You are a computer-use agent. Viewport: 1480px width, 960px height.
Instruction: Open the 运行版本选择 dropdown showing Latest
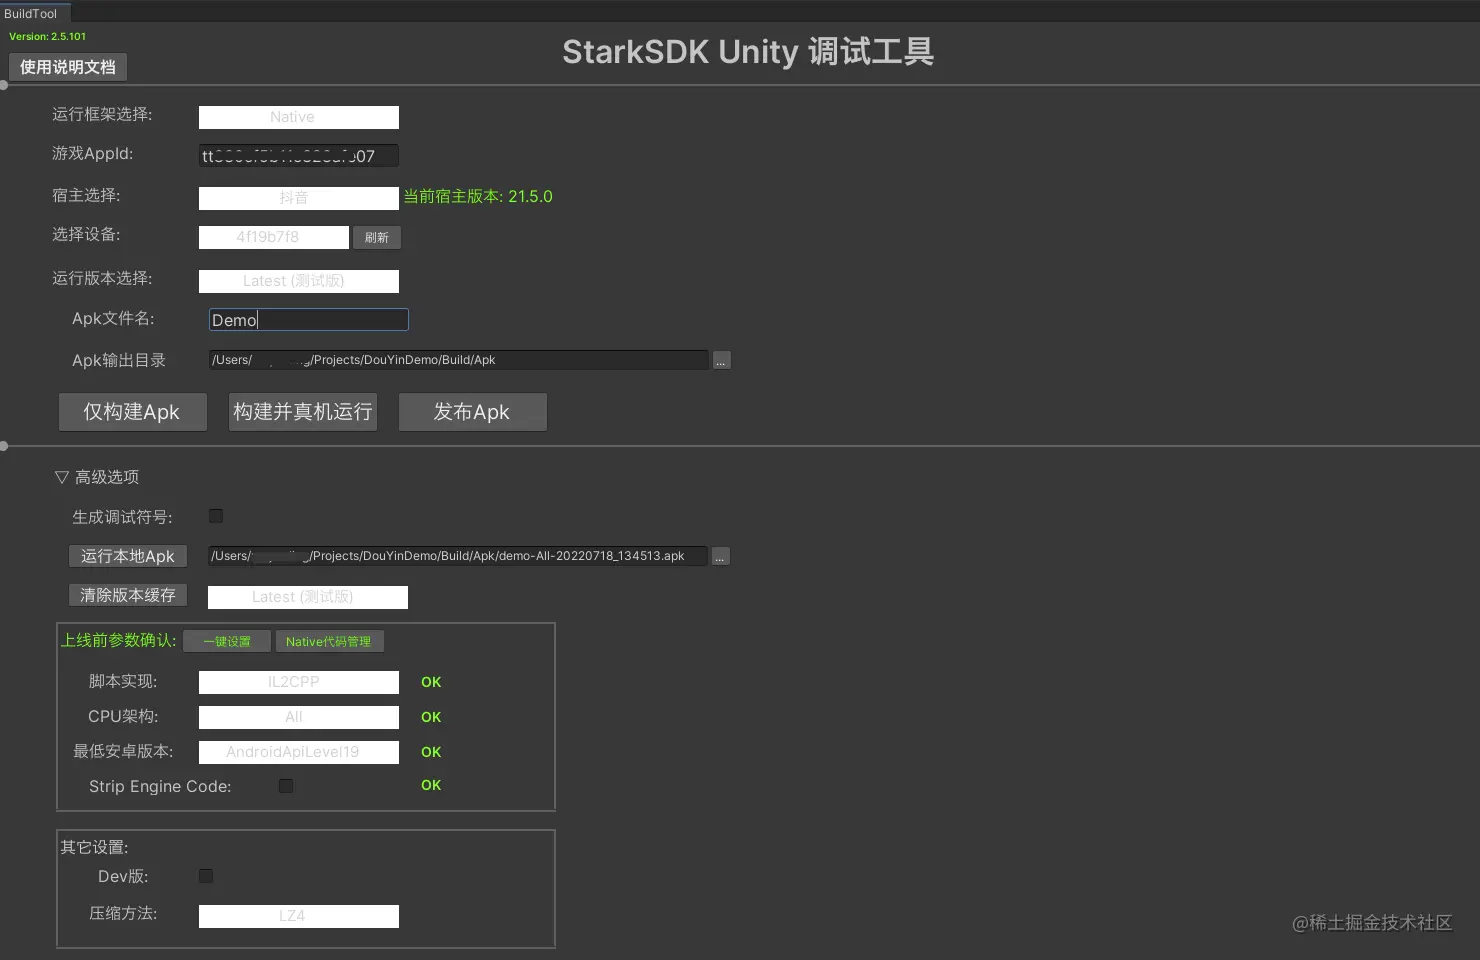tap(299, 281)
